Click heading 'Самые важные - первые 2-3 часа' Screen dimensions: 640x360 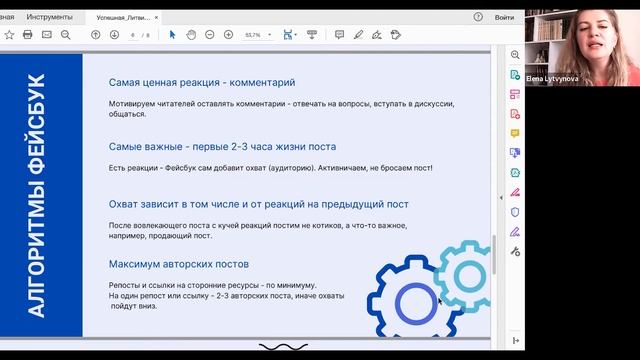pos(222,147)
